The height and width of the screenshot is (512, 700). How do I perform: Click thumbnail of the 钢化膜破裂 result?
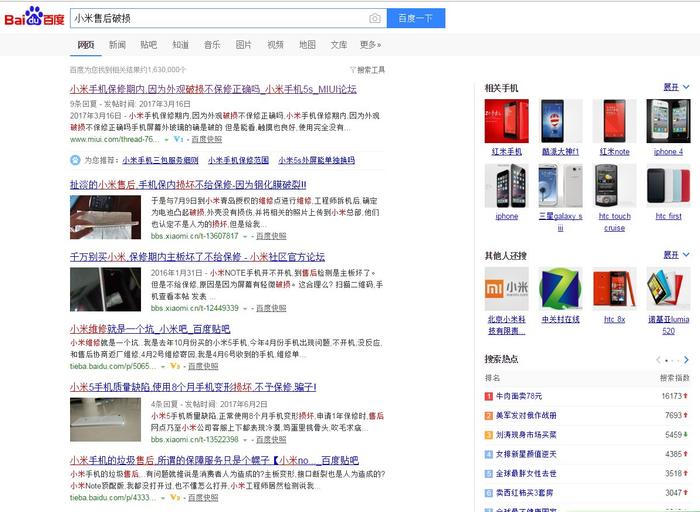coord(105,217)
